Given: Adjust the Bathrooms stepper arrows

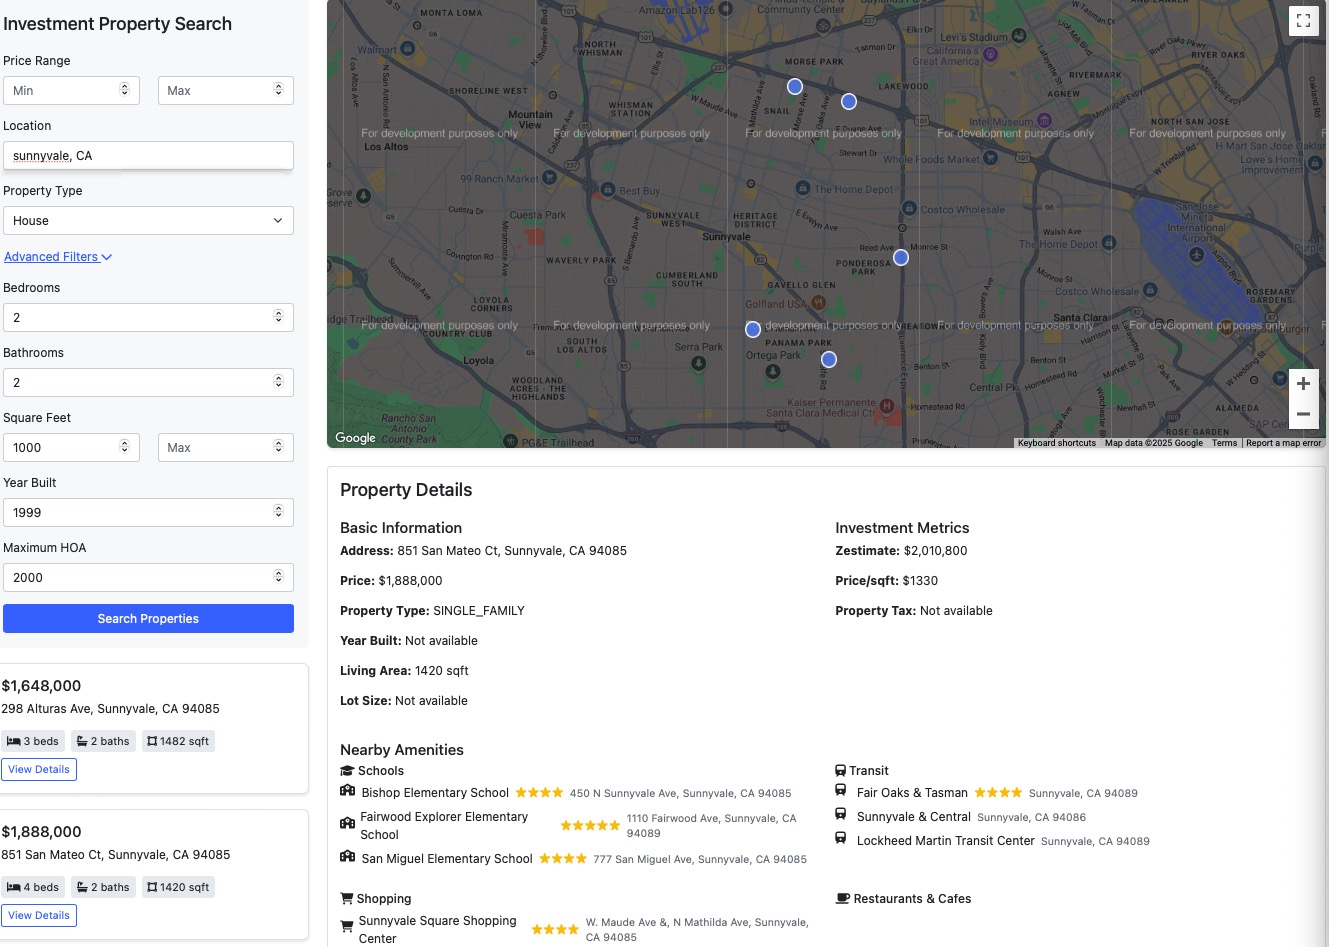Looking at the screenshot, I should point(279,382).
